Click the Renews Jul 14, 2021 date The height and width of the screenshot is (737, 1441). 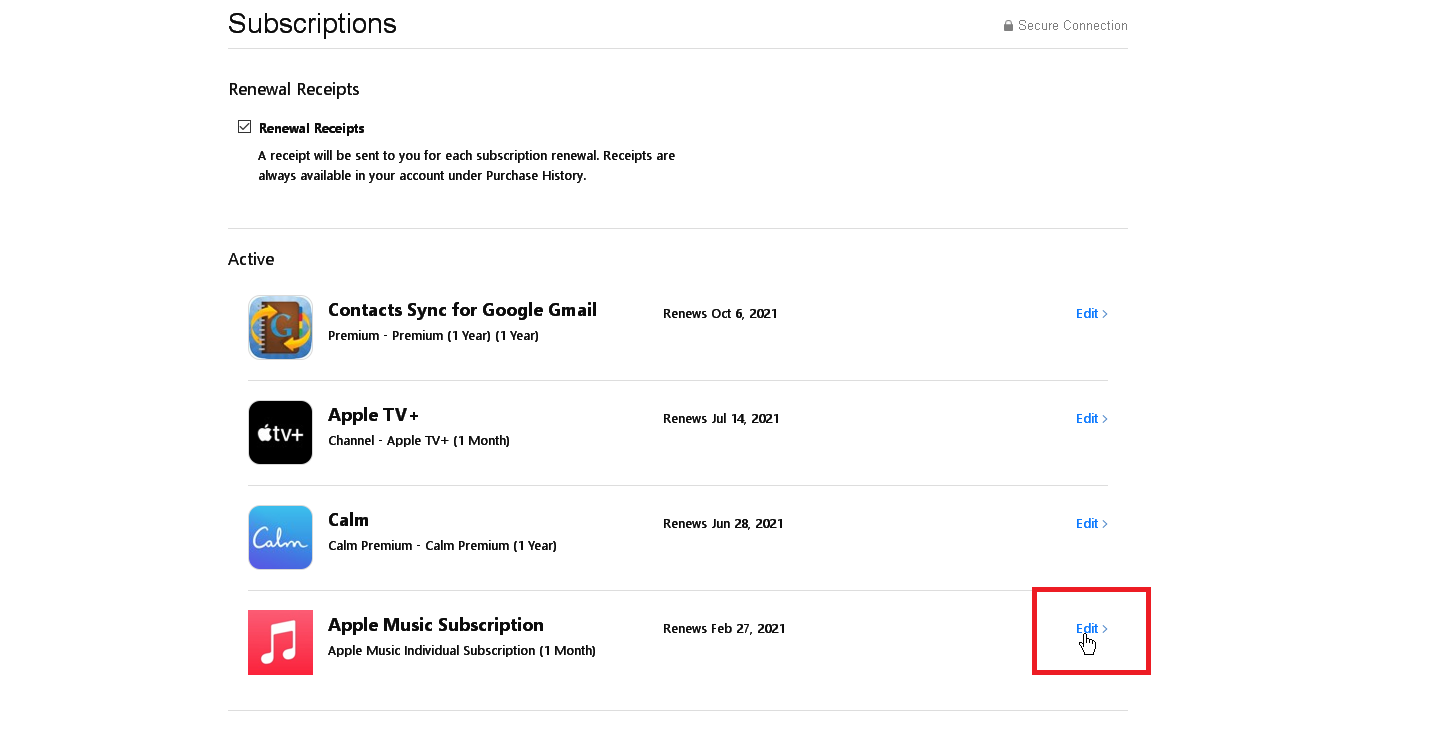click(x=721, y=418)
